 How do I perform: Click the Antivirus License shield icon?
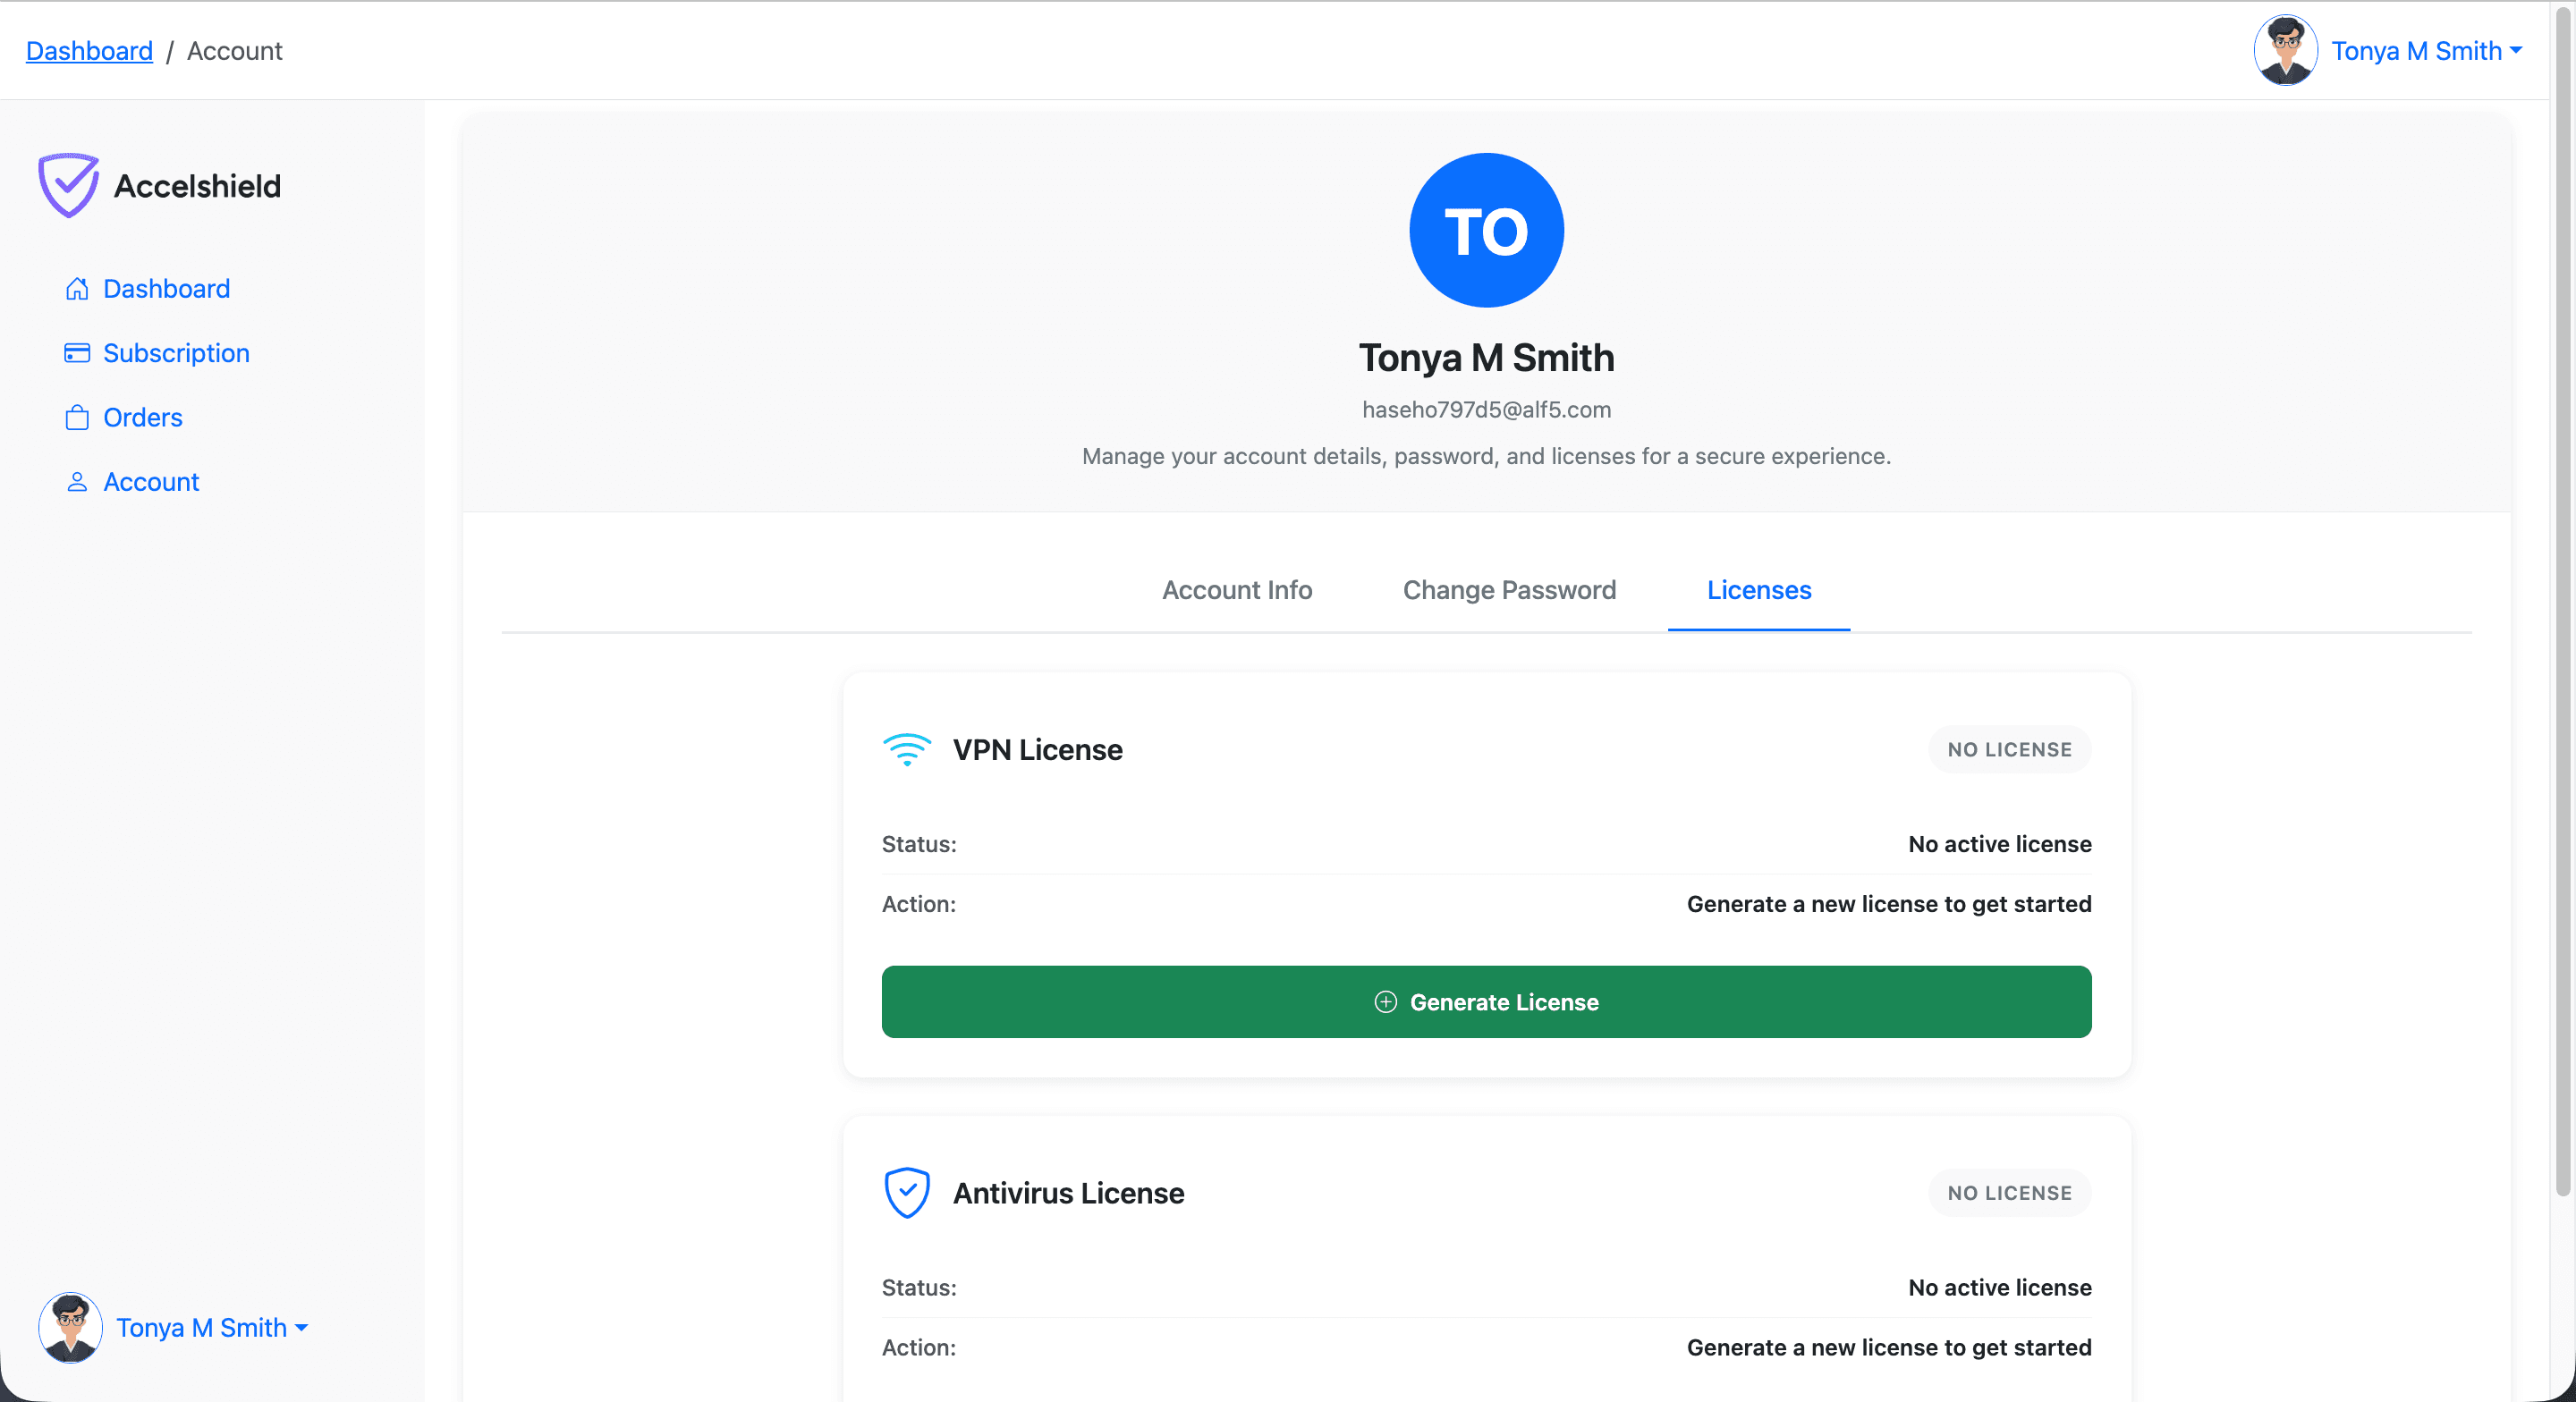(907, 1193)
